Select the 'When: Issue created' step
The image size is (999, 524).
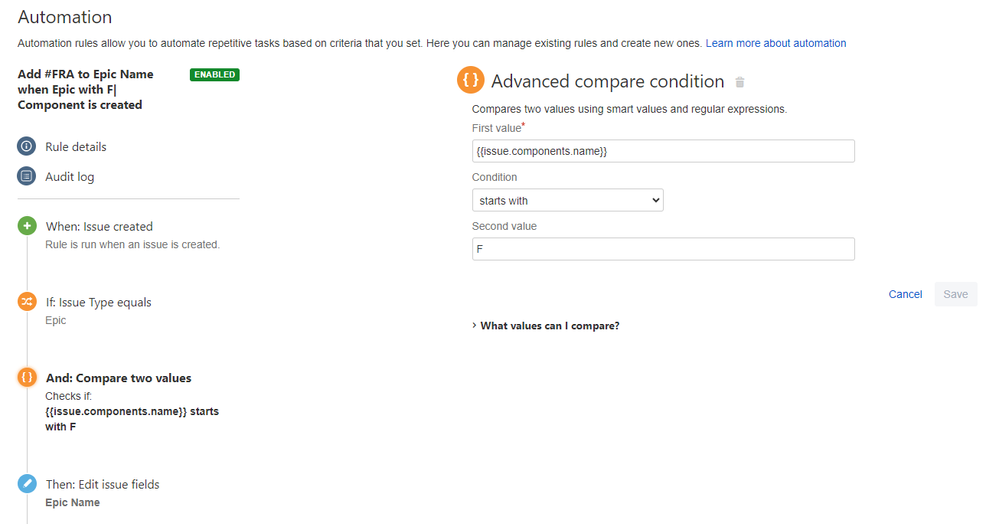coord(99,227)
